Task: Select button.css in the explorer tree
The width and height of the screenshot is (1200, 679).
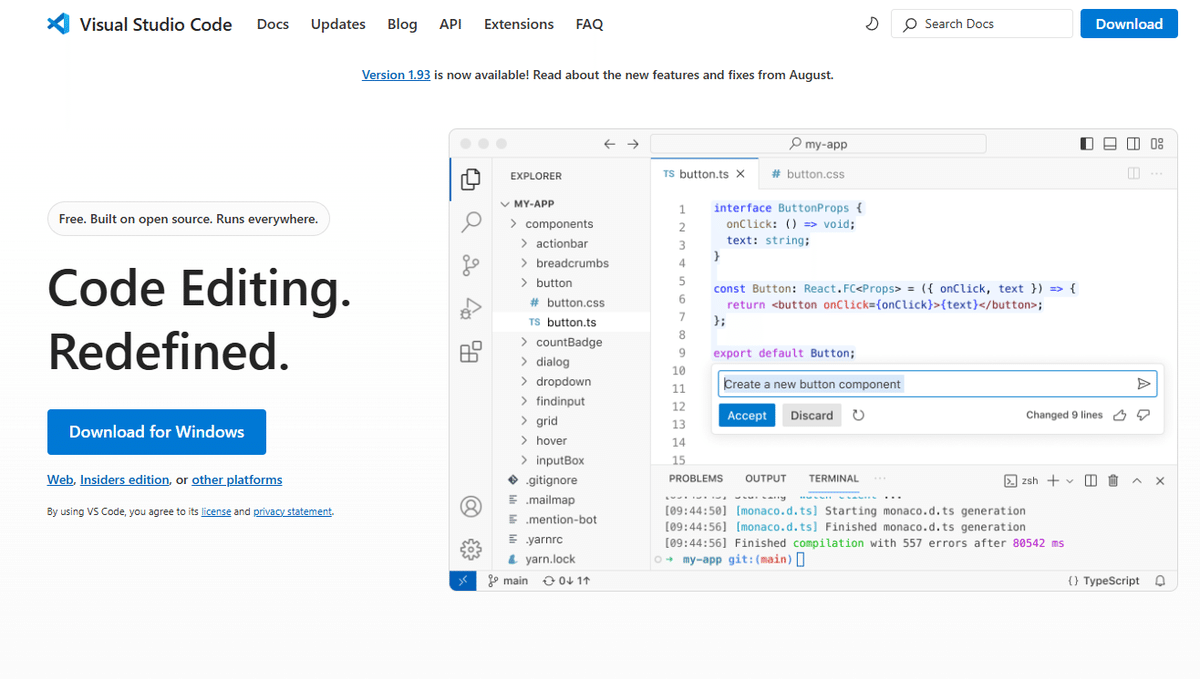Action: [571, 302]
